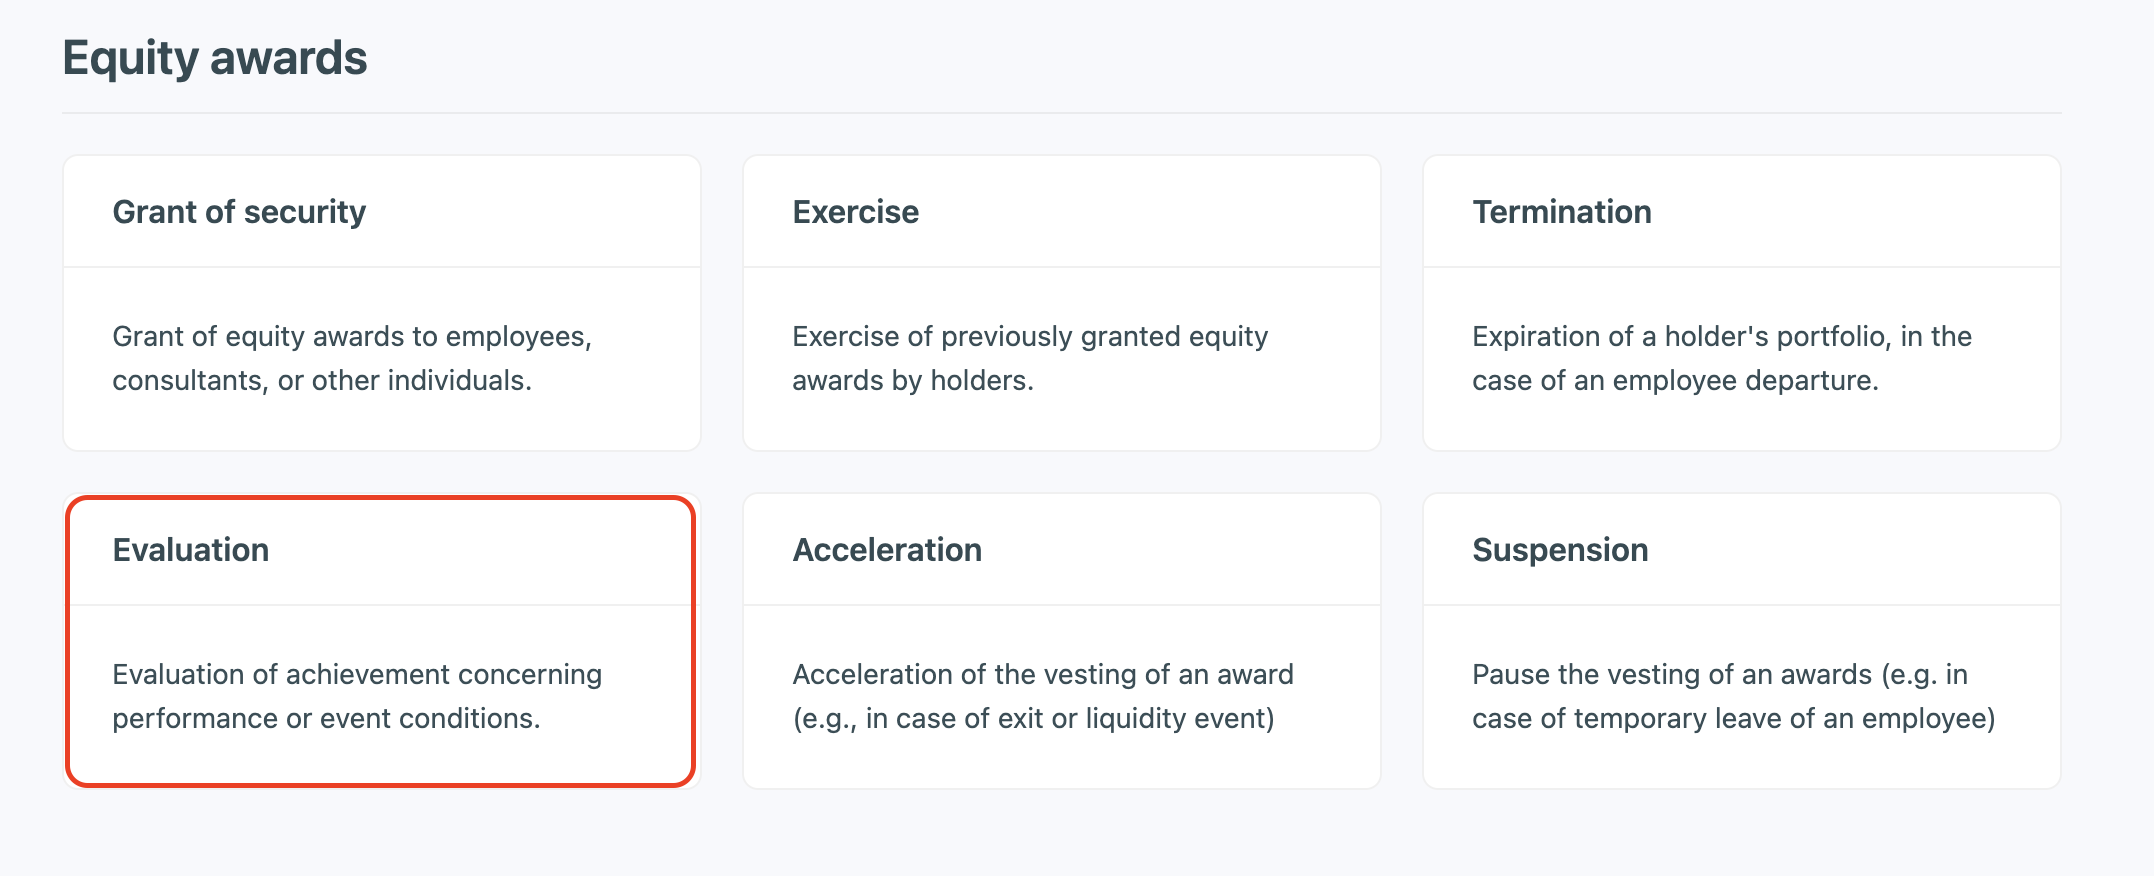Click description about temporary leave of employee

pos(1733,696)
